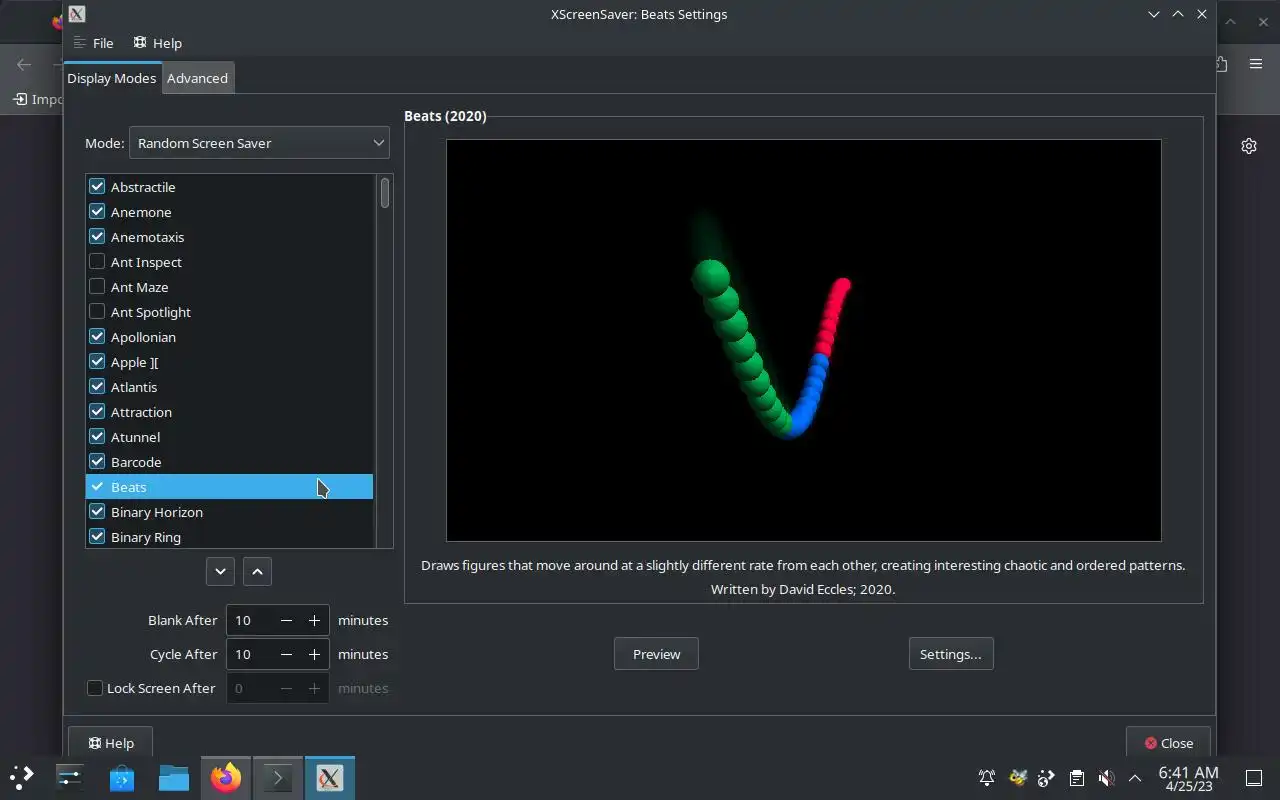1280x800 pixels.
Task: Click the bottom Help button
Action: coord(110,743)
